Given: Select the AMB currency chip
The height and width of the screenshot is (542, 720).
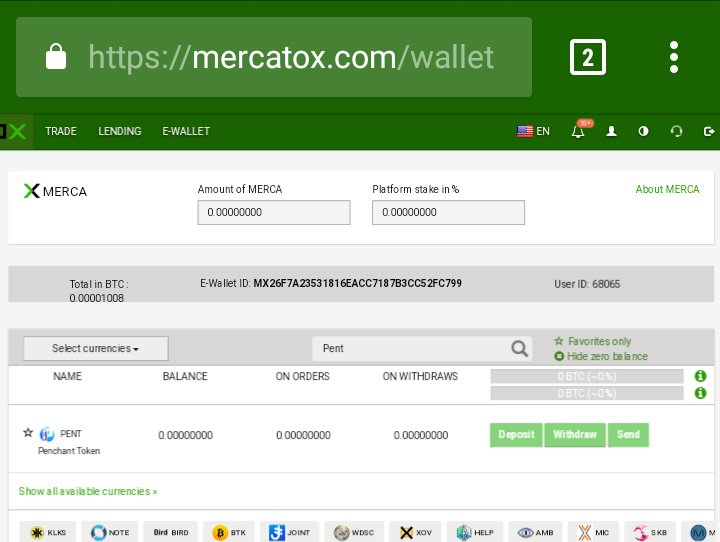Looking at the screenshot, I should tap(535, 532).
